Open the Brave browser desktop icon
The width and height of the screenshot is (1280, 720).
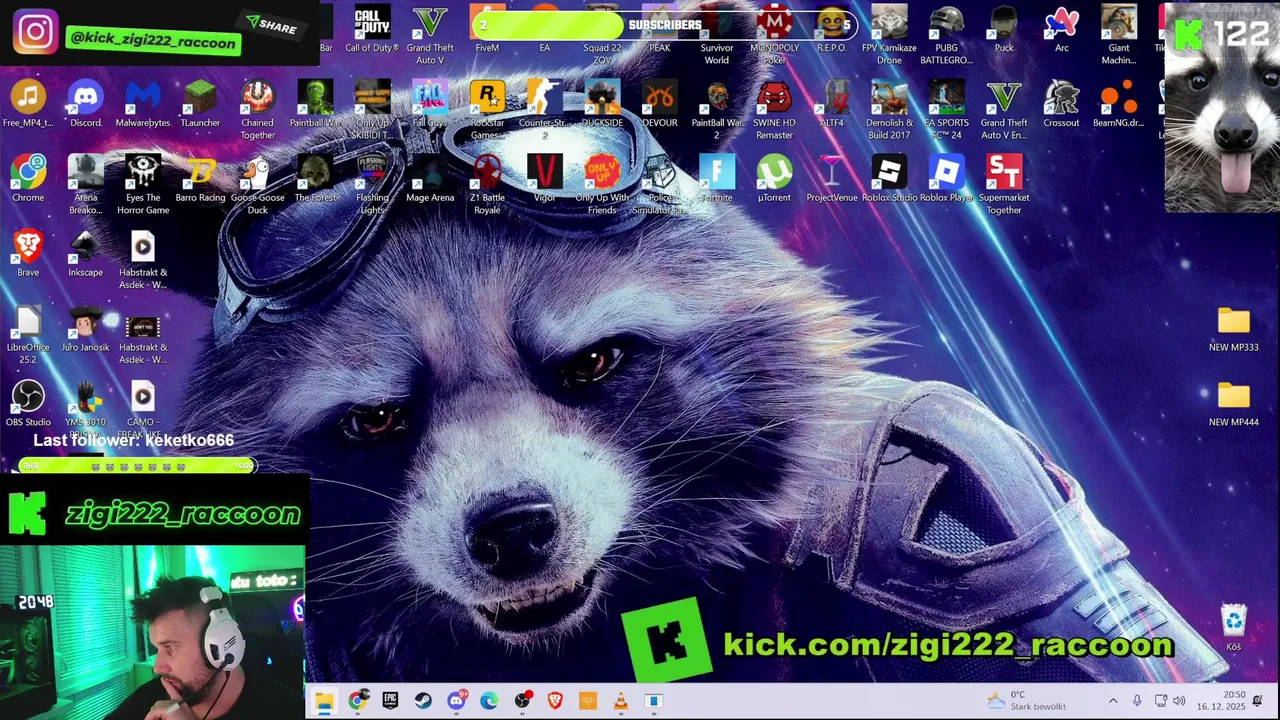point(28,254)
